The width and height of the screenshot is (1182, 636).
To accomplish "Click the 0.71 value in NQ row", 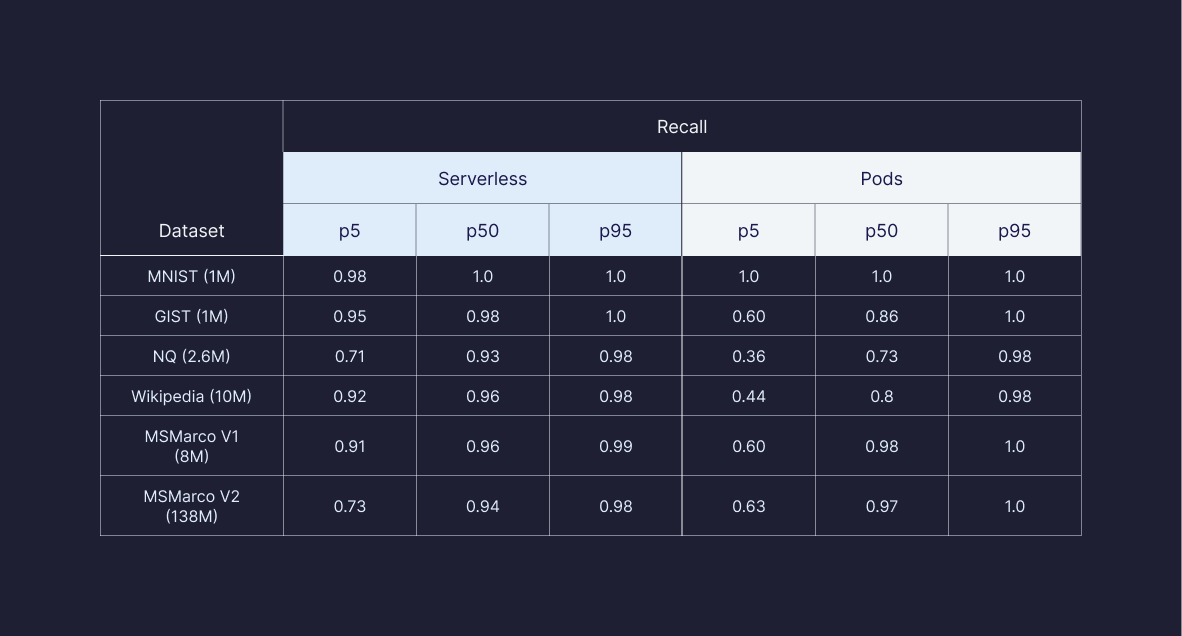I will click(x=349, y=356).
